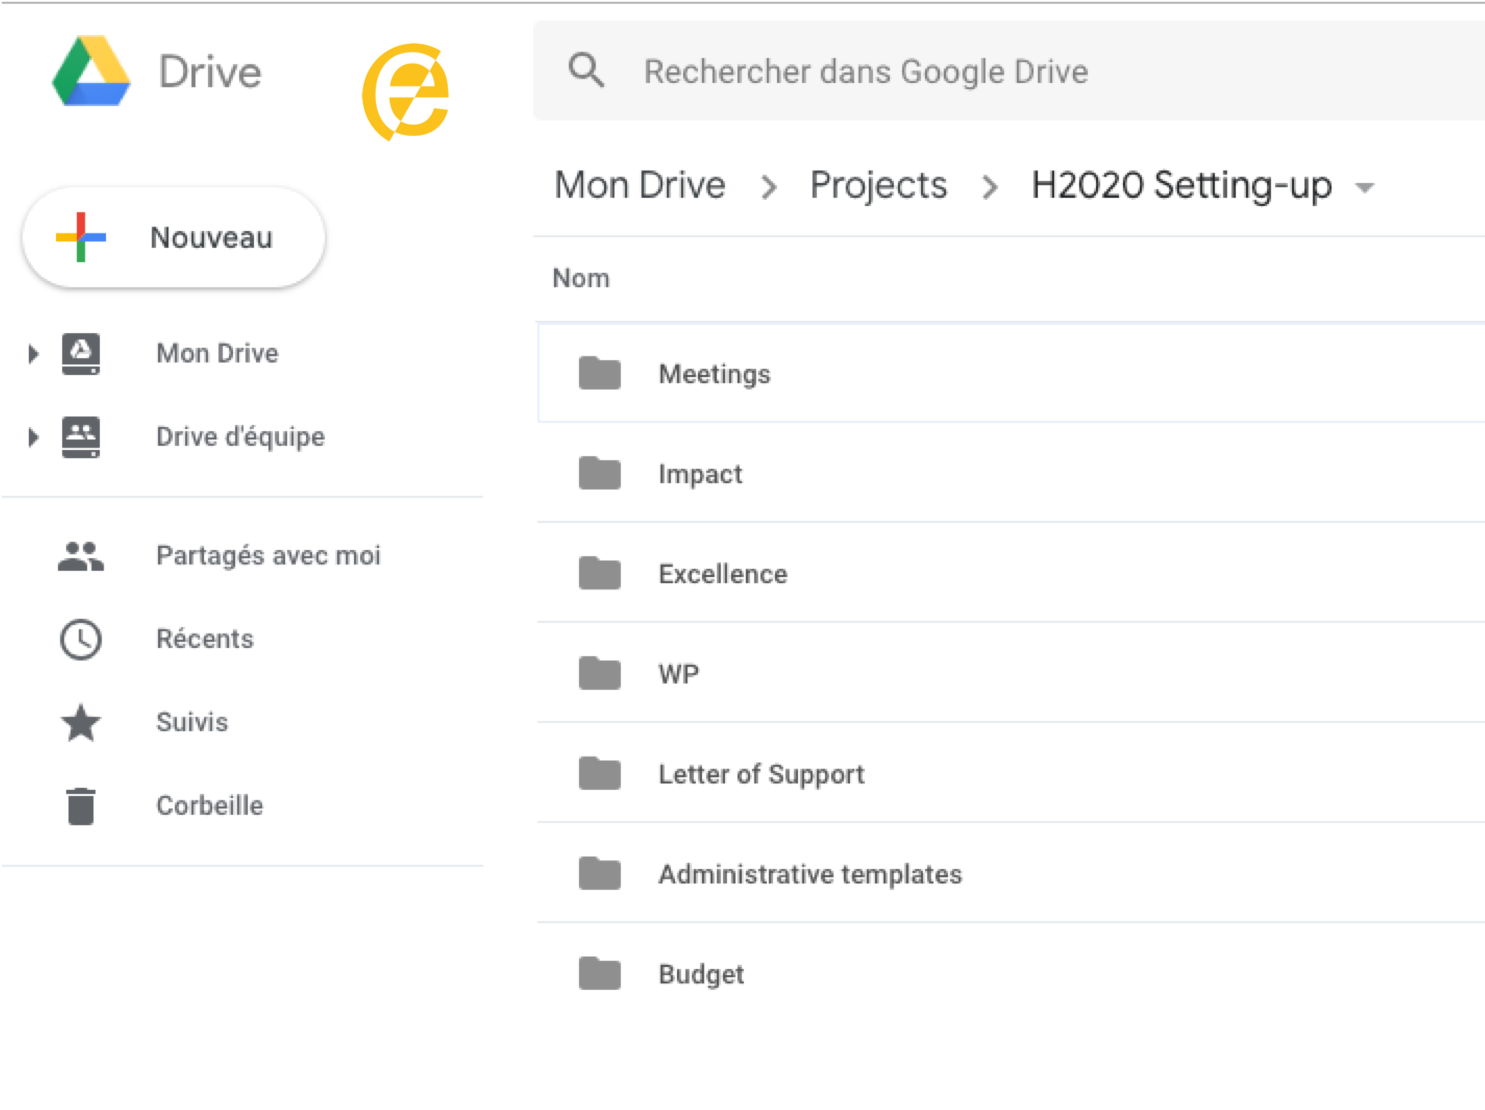Viewport: 1485px width, 1110px height.
Task: Click the Google Drive logo icon
Action: pyautogui.click(x=91, y=72)
